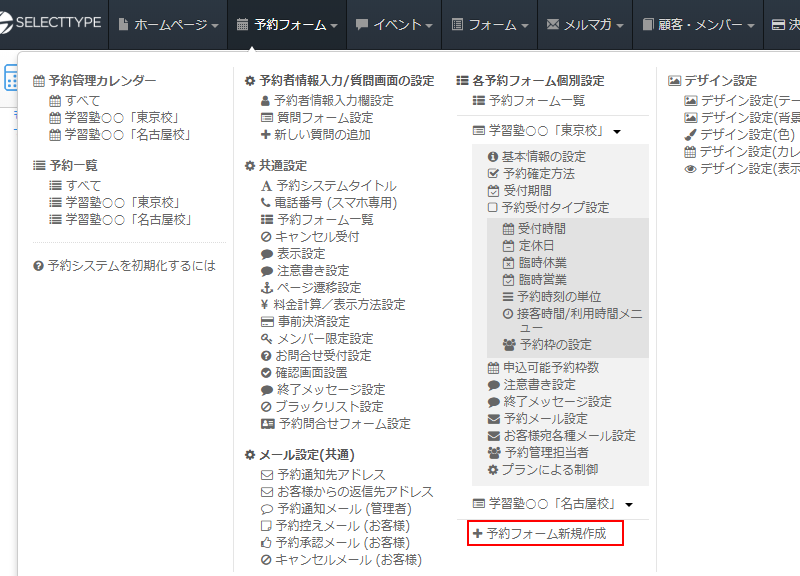Click the checkbox icon beside 予約確定方法

492,174
